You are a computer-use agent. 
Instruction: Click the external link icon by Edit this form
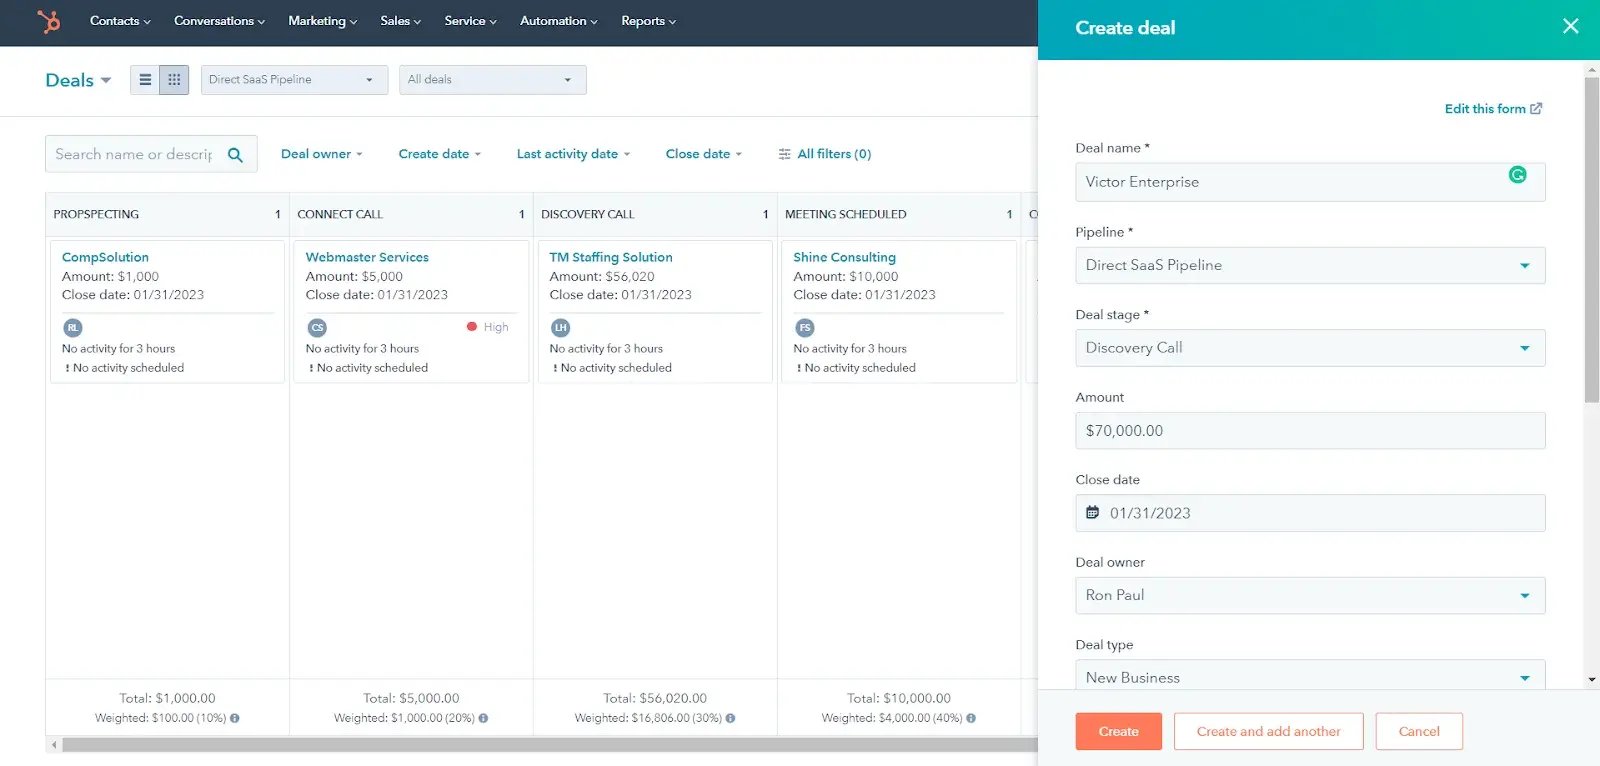point(1536,108)
